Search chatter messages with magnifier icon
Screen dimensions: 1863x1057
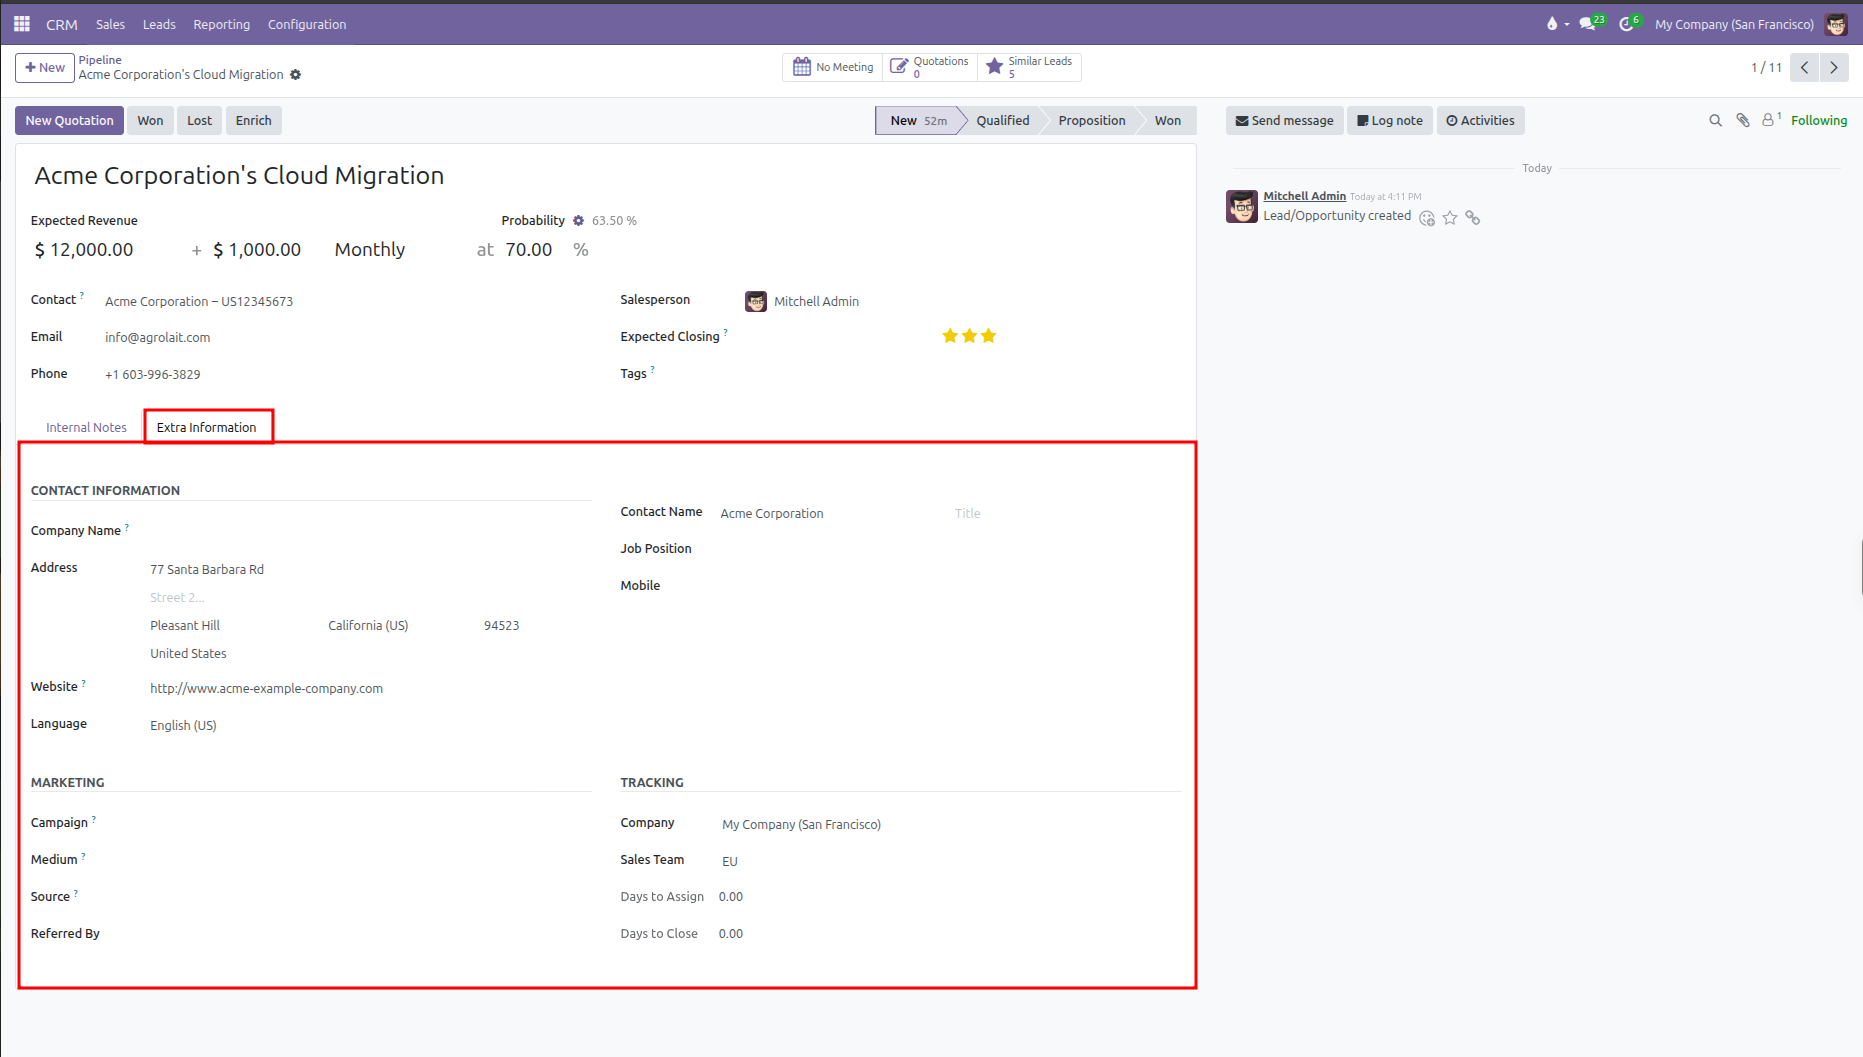pyautogui.click(x=1715, y=121)
